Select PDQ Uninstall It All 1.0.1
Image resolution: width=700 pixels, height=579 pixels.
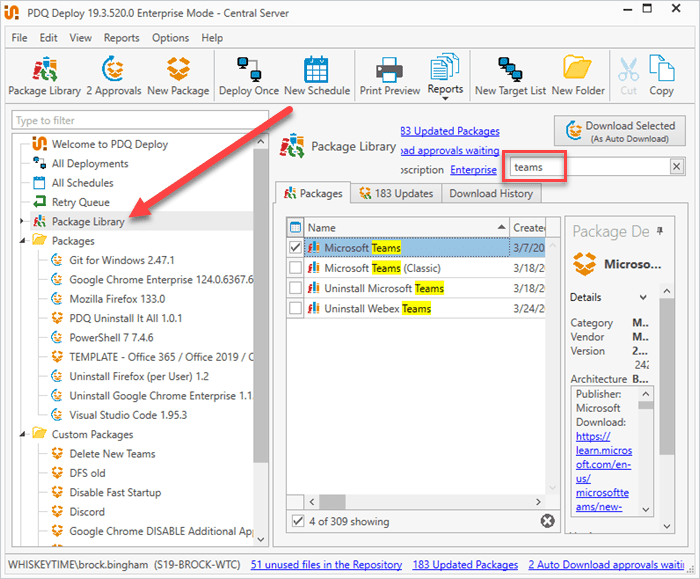[x=125, y=318]
